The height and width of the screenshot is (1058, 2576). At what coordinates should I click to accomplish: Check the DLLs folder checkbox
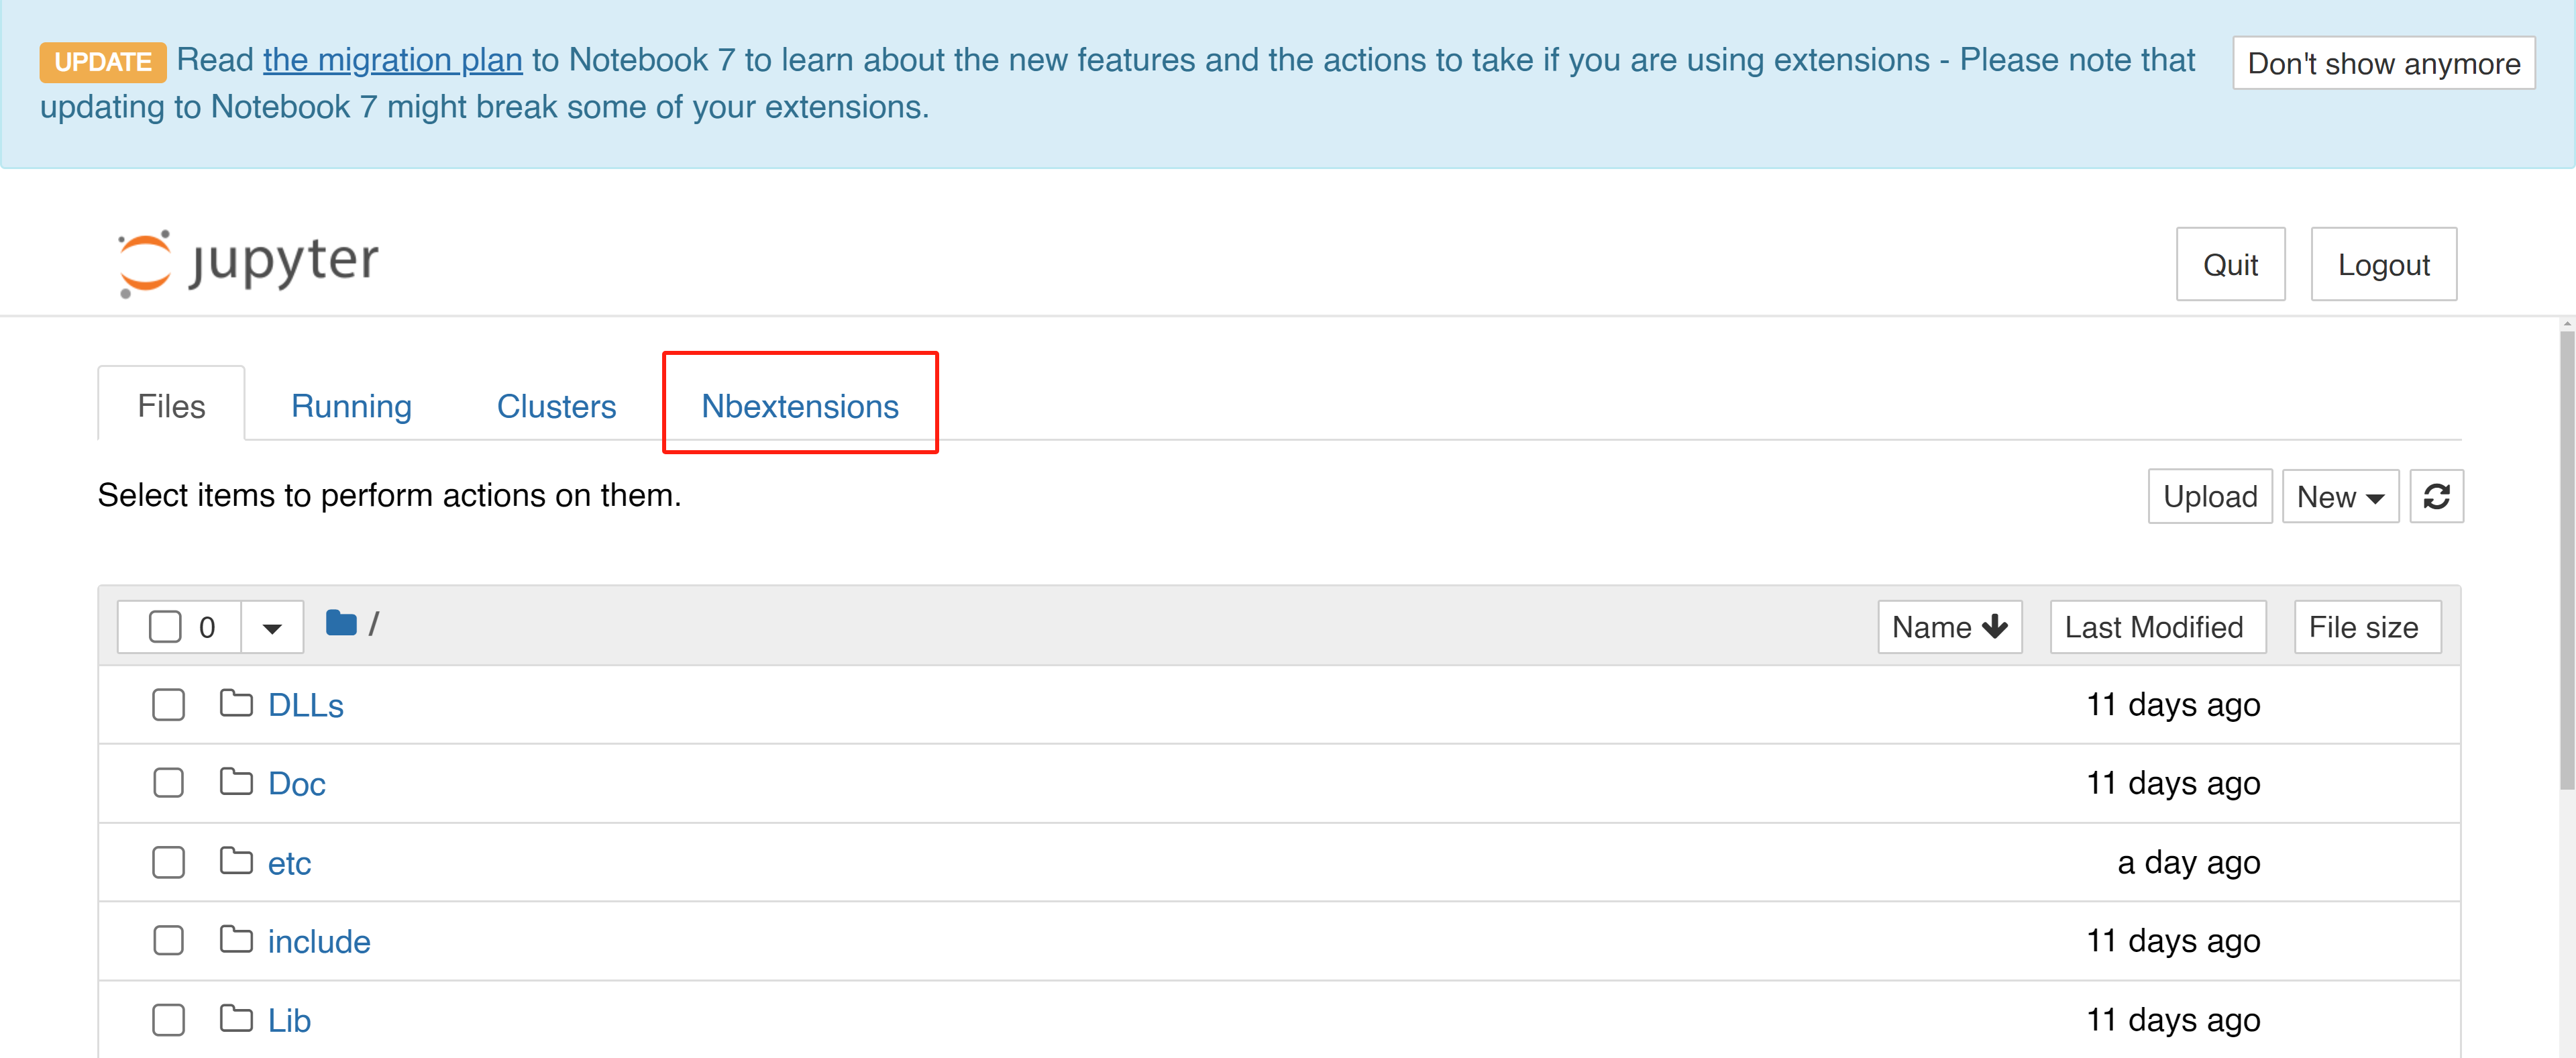pos(168,705)
